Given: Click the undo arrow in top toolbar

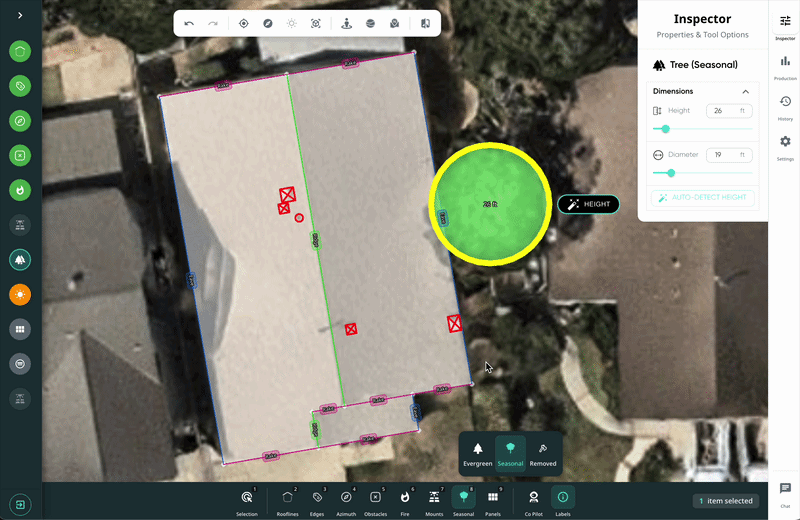Looking at the screenshot, I should click(x=189, y=23).
